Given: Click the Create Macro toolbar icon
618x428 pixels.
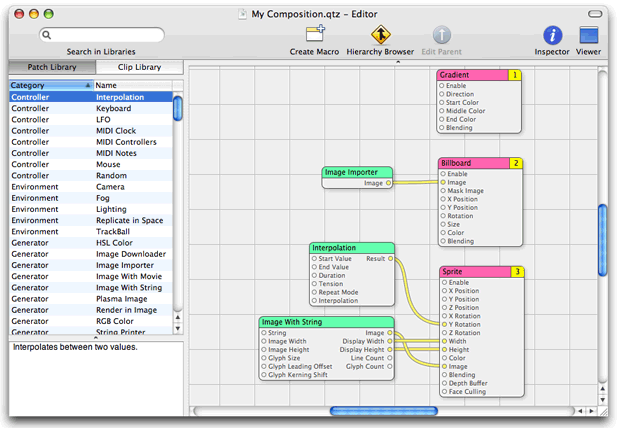Looking at the screenshot, I should (x=315, y=34).
